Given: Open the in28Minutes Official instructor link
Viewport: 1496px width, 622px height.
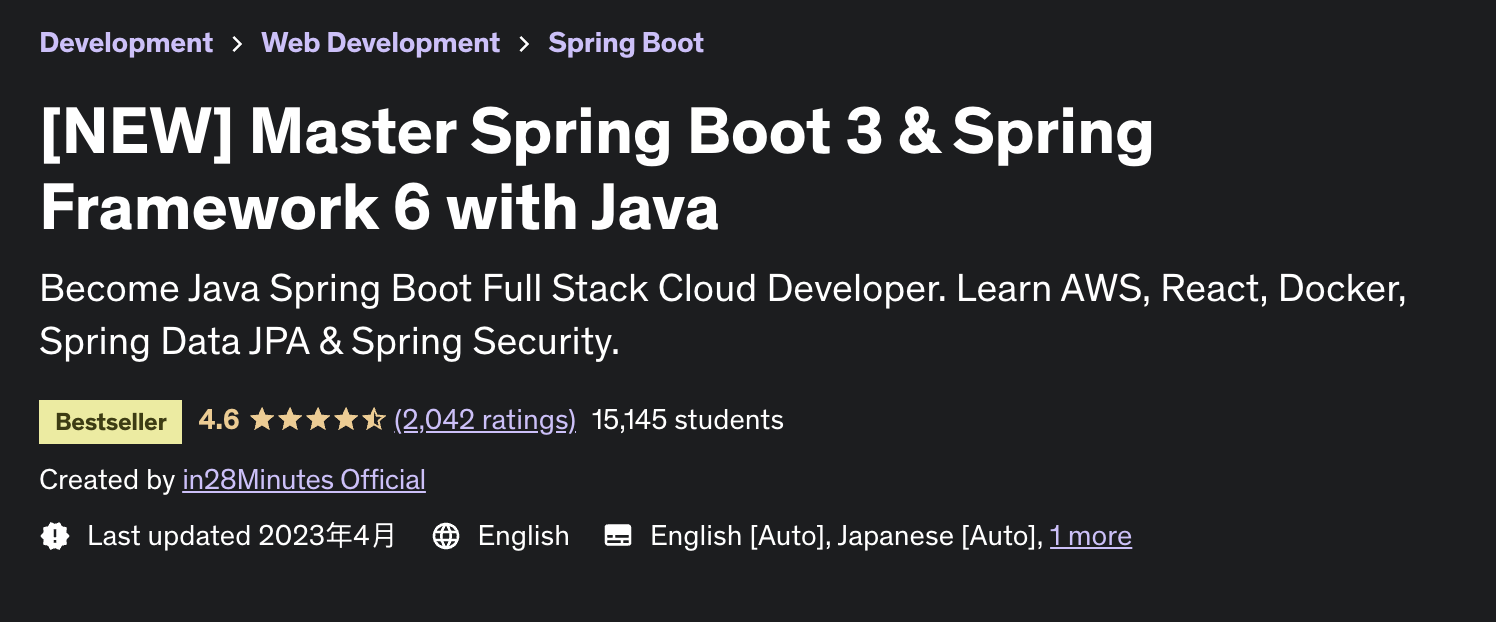Looking at the screenshot, I should click(x=304, y=480).
